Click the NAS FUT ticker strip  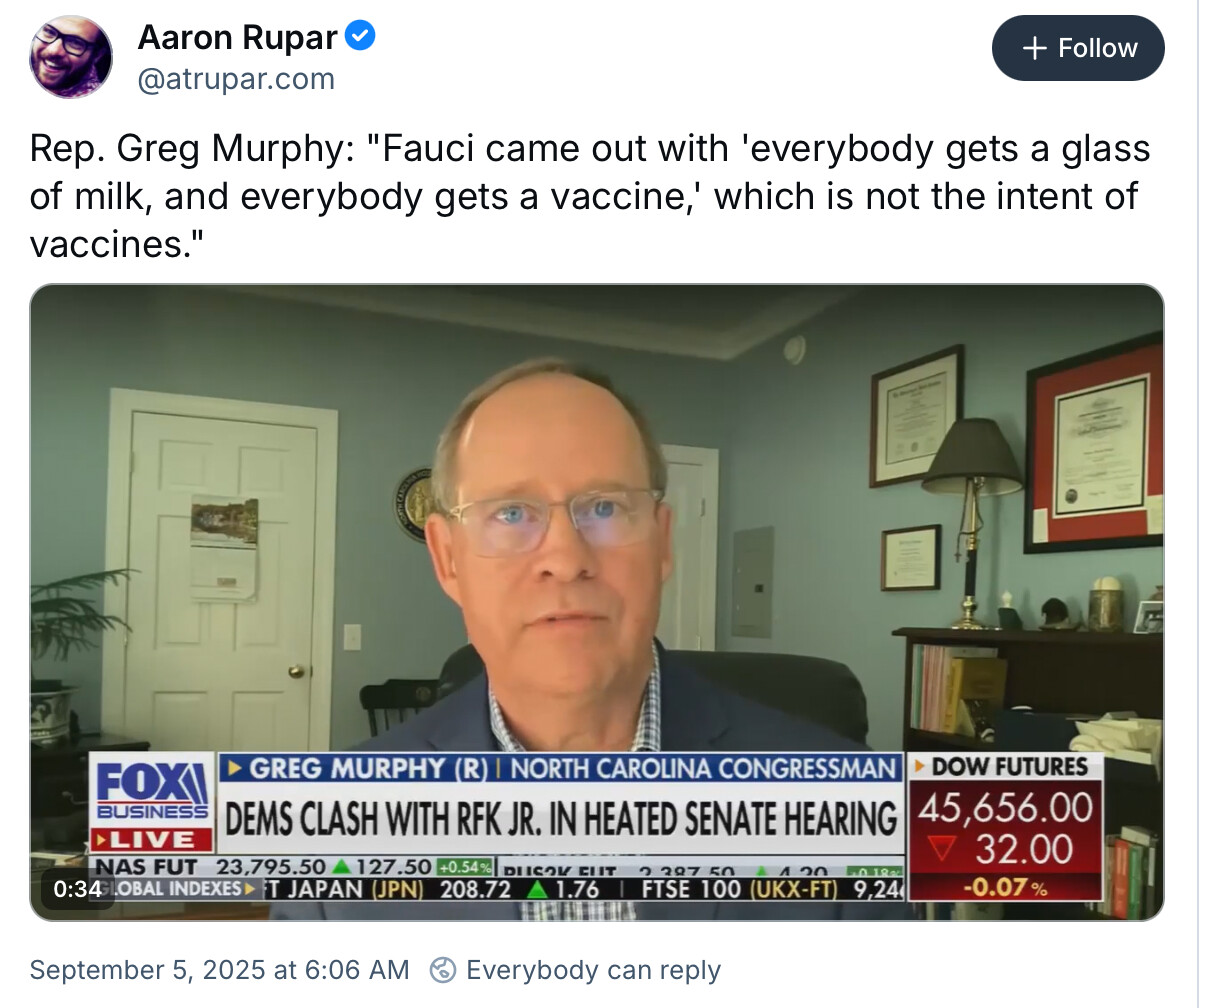[292, 866]
